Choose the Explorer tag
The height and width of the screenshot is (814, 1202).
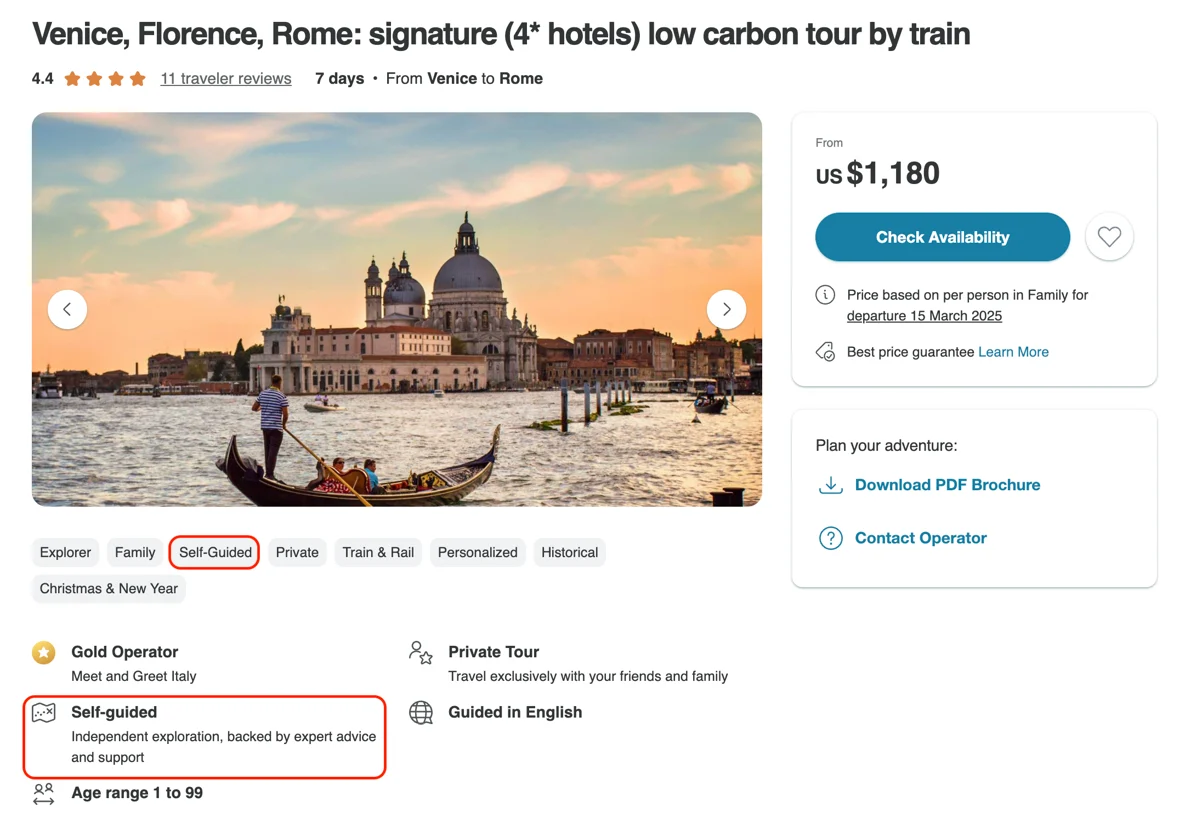click(65, 552)
